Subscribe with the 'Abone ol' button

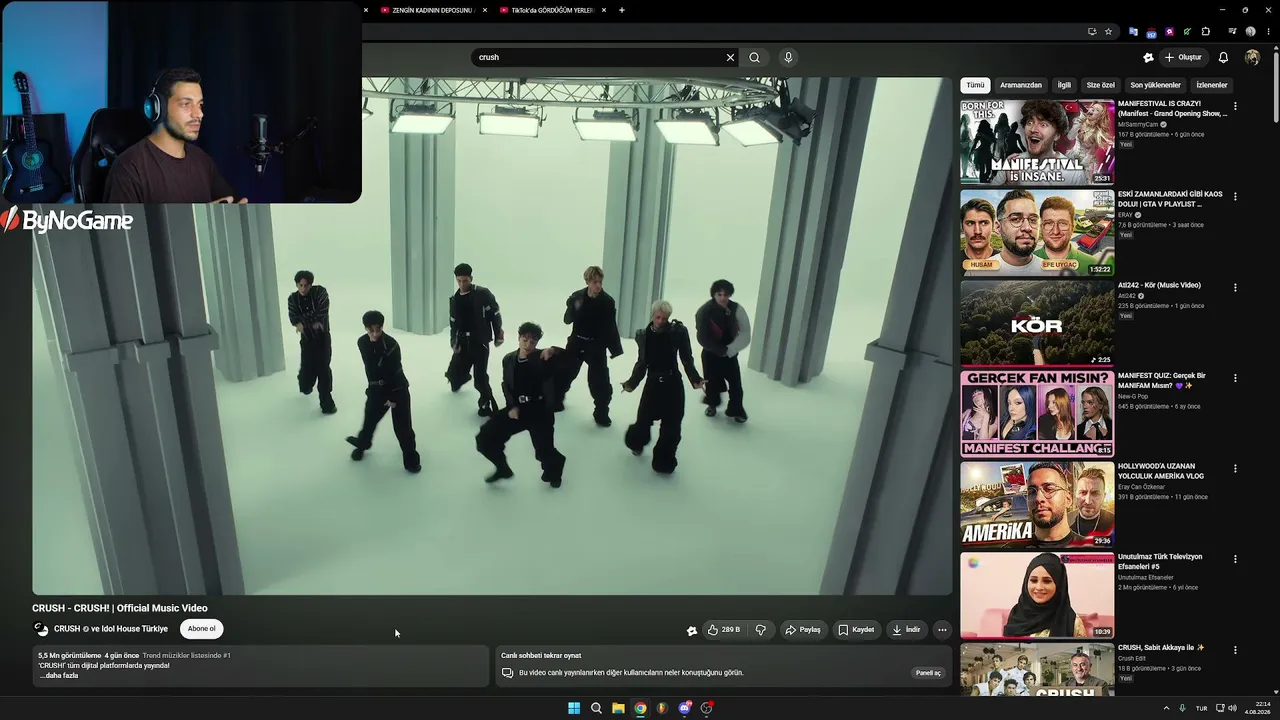pyautogui.click(x=201, y=629)
